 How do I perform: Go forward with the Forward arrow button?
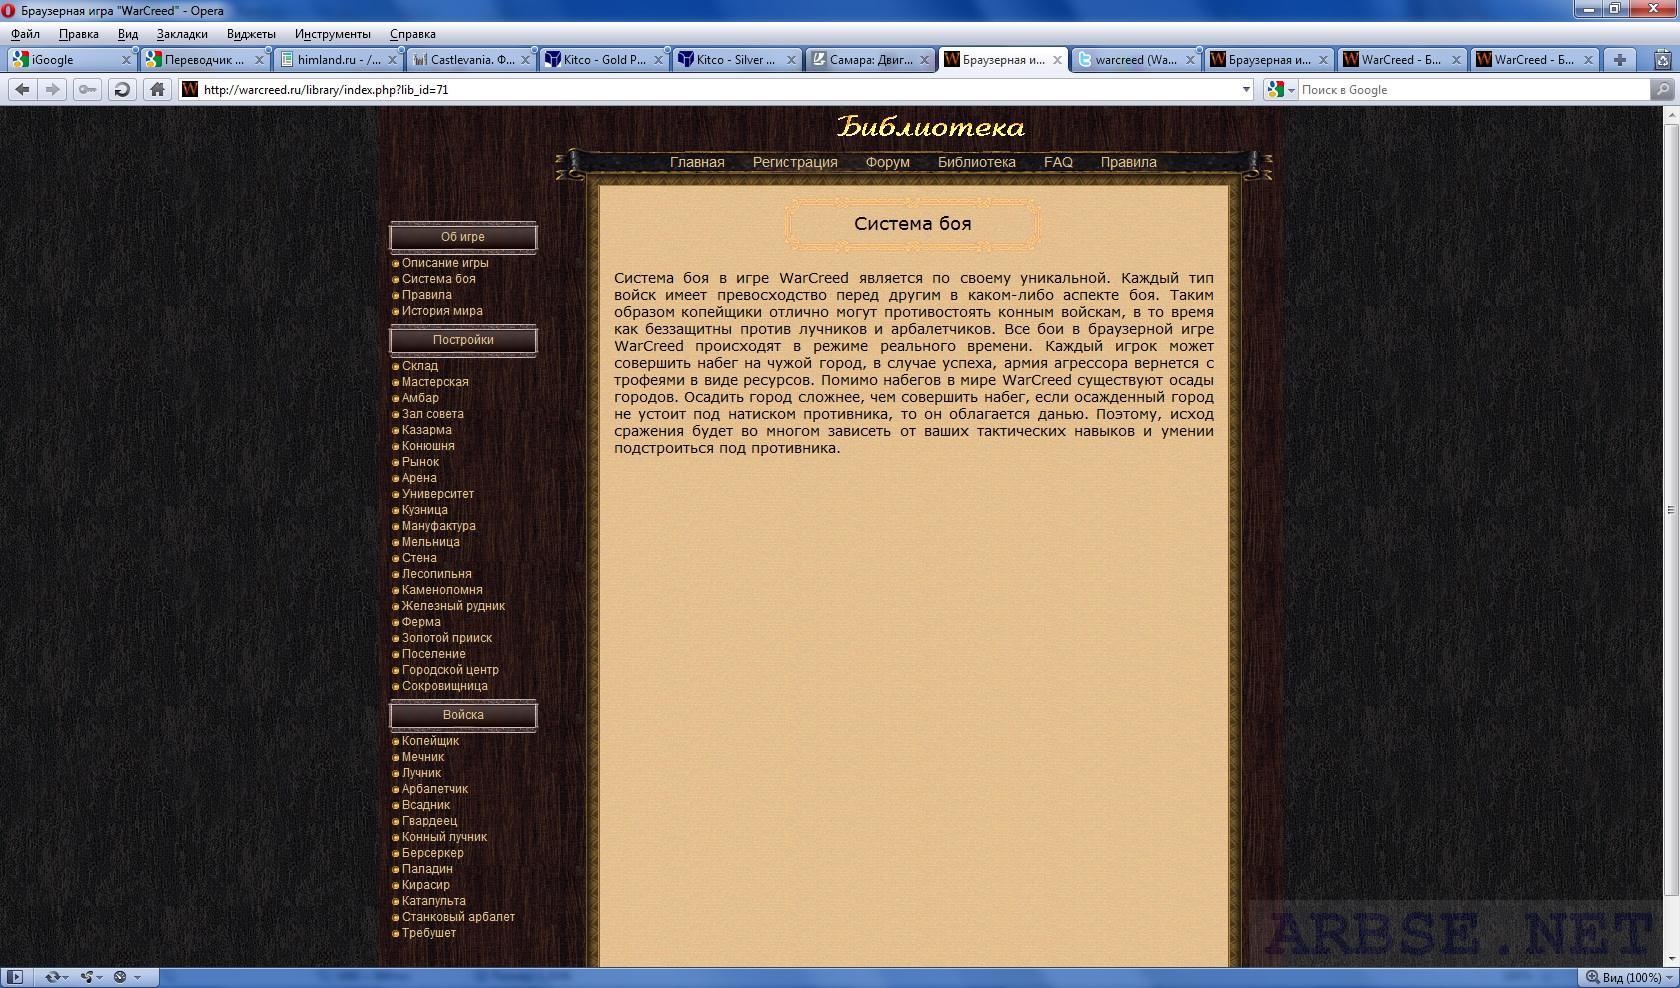[53, 89]
